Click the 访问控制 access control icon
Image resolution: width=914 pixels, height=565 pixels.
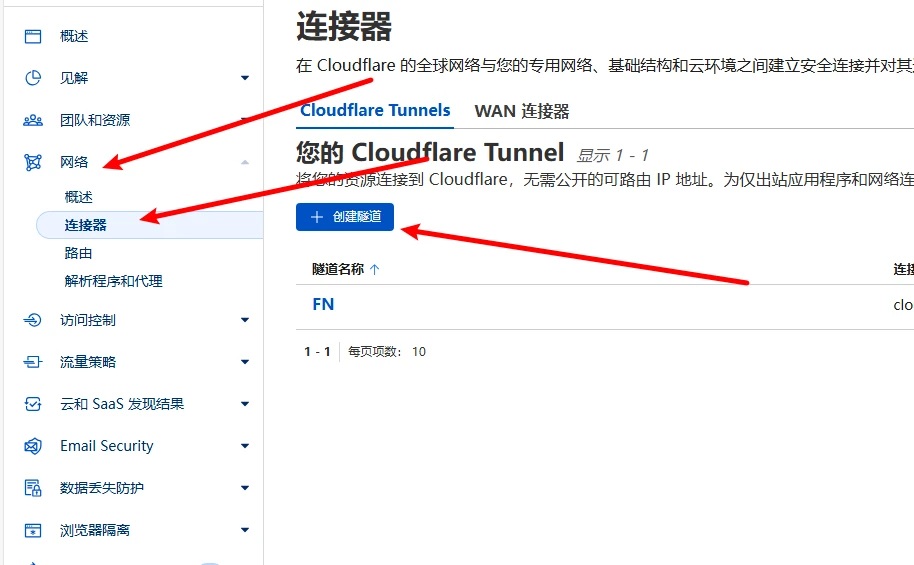click(33, 320)
